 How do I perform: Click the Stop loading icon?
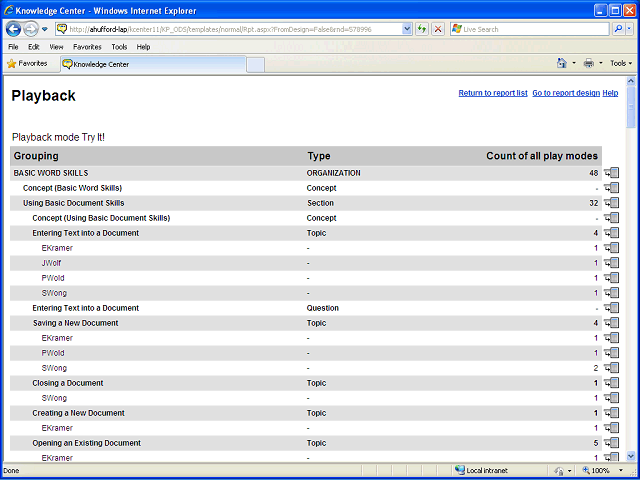(438, 29)
